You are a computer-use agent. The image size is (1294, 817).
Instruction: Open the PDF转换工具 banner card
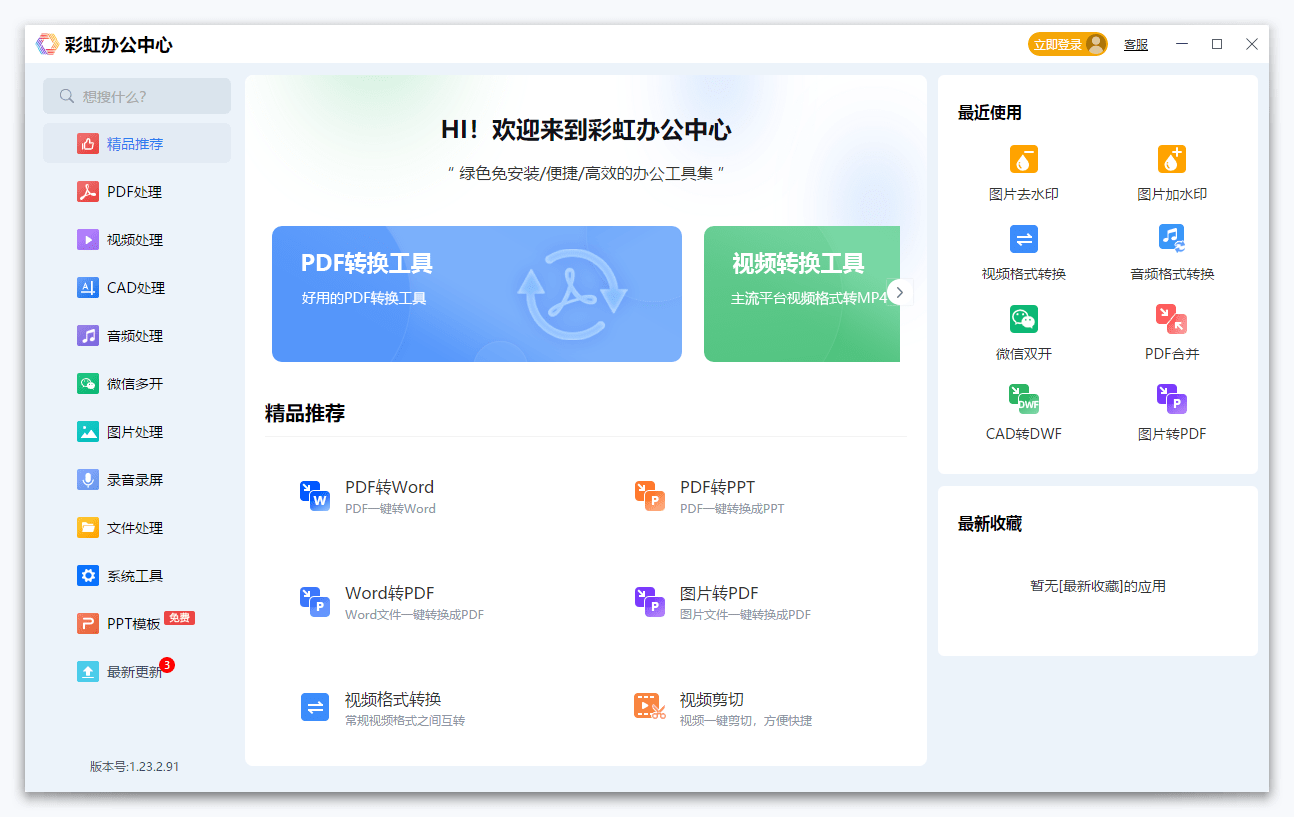click(x=477, y=294)
